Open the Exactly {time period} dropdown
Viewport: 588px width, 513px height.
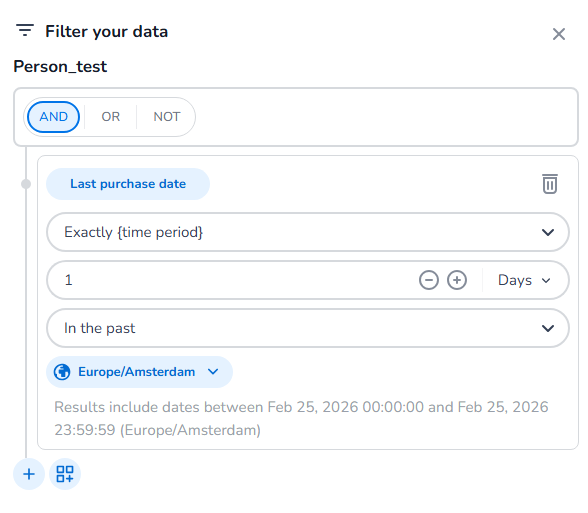(x=308, y=232)
